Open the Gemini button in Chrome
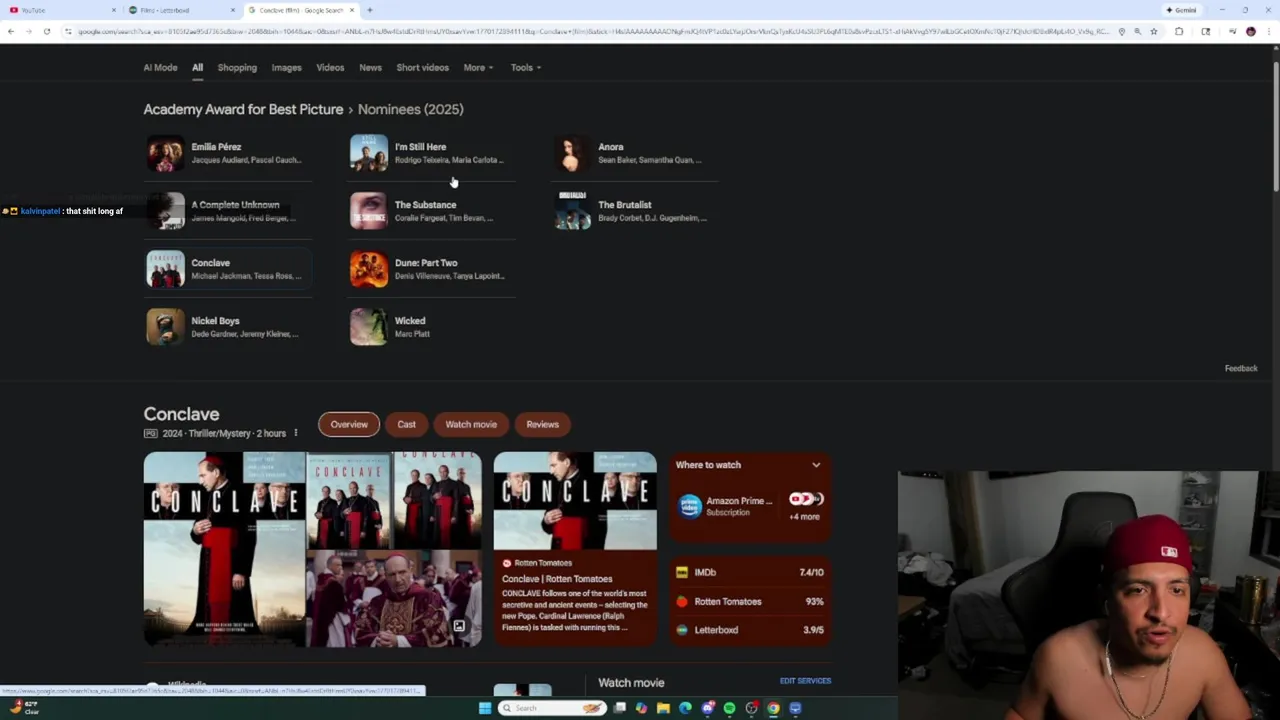Viewport: 1280px width, 720px height. (x=1181, y=10)
